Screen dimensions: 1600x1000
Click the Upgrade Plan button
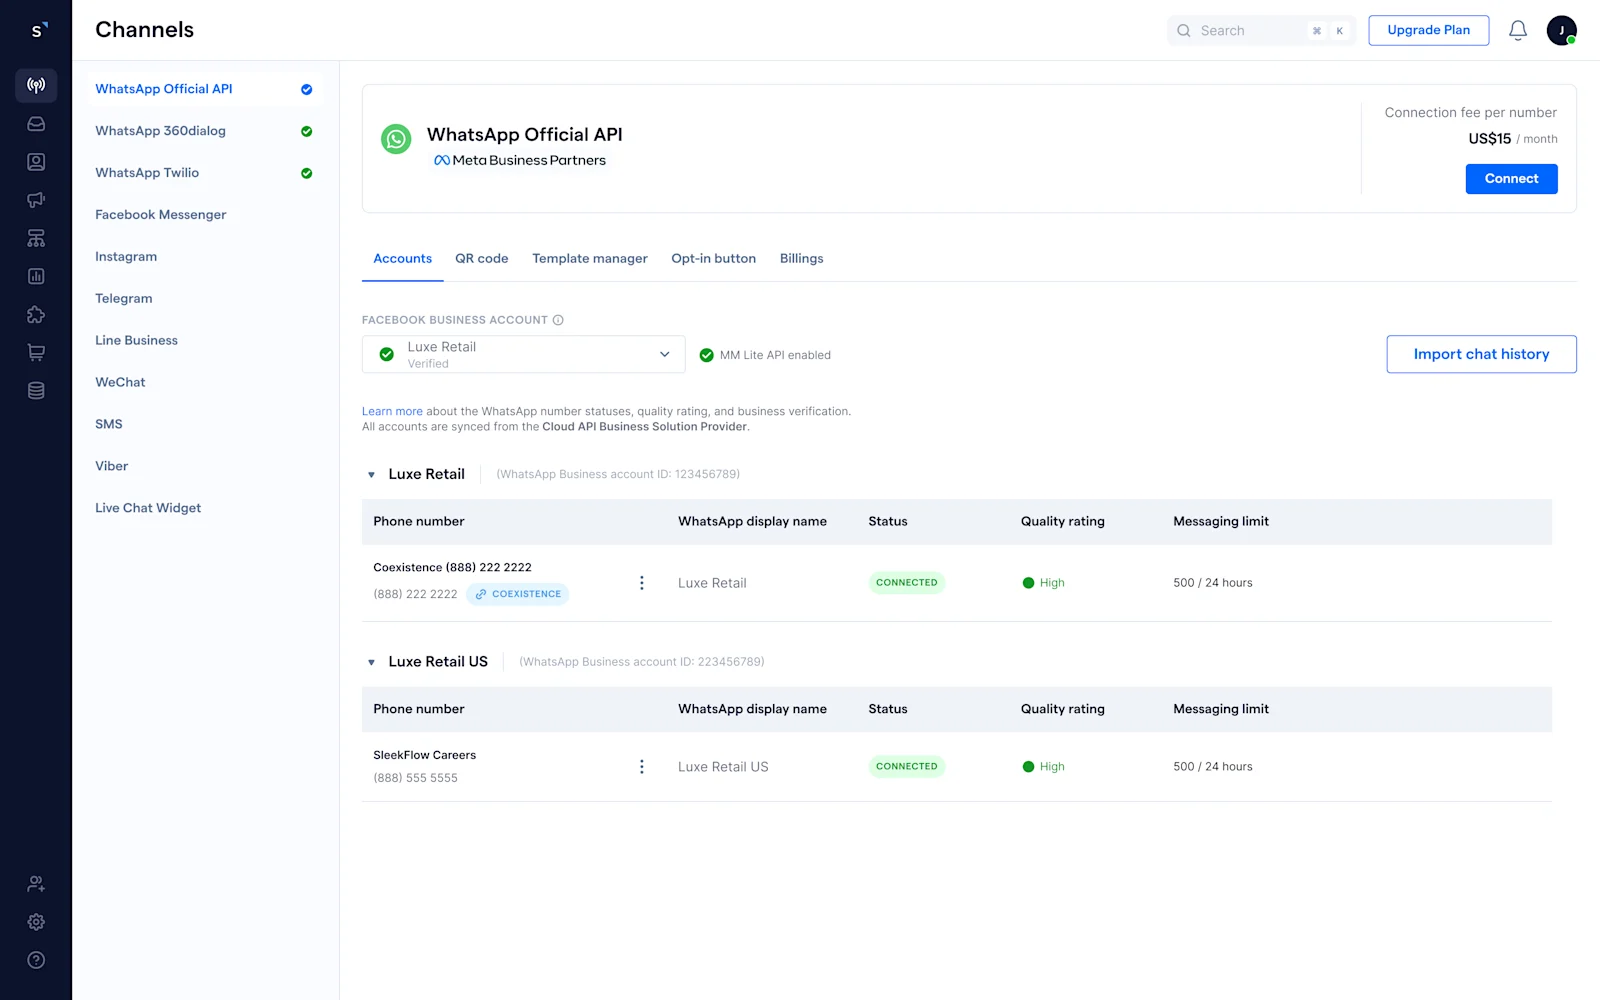1428,30
